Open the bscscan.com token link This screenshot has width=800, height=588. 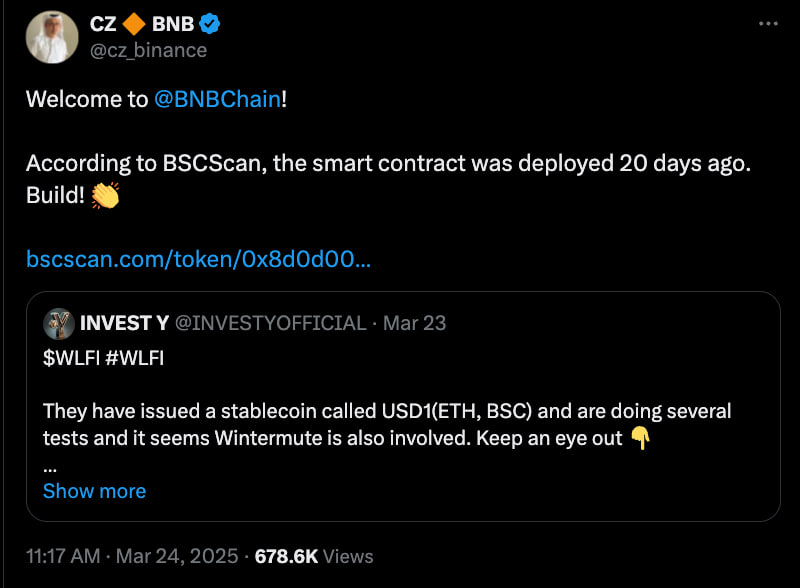(197, 258)
